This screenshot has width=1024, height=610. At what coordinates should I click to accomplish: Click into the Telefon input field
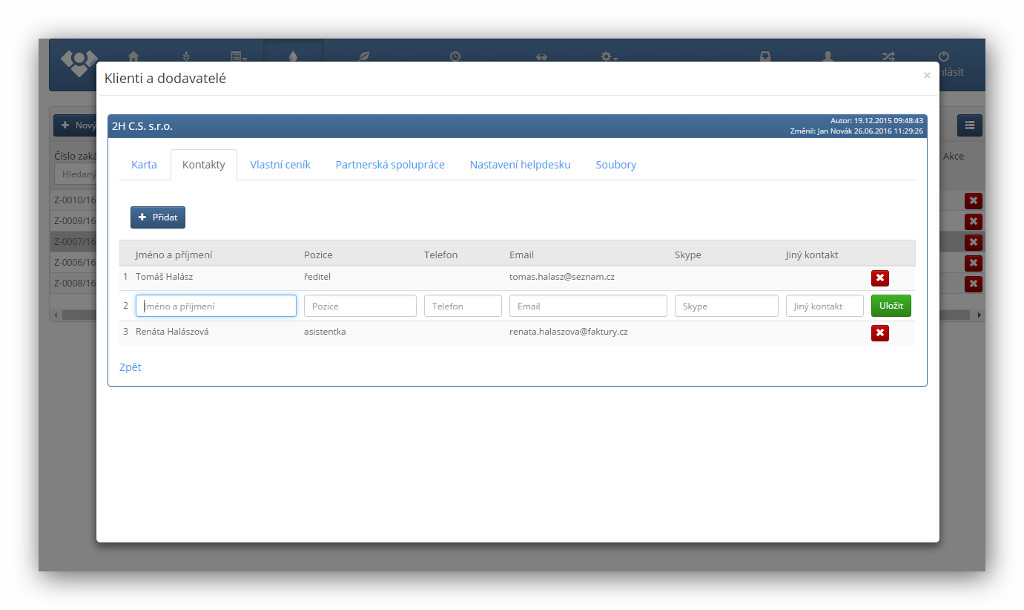(462, 306)
